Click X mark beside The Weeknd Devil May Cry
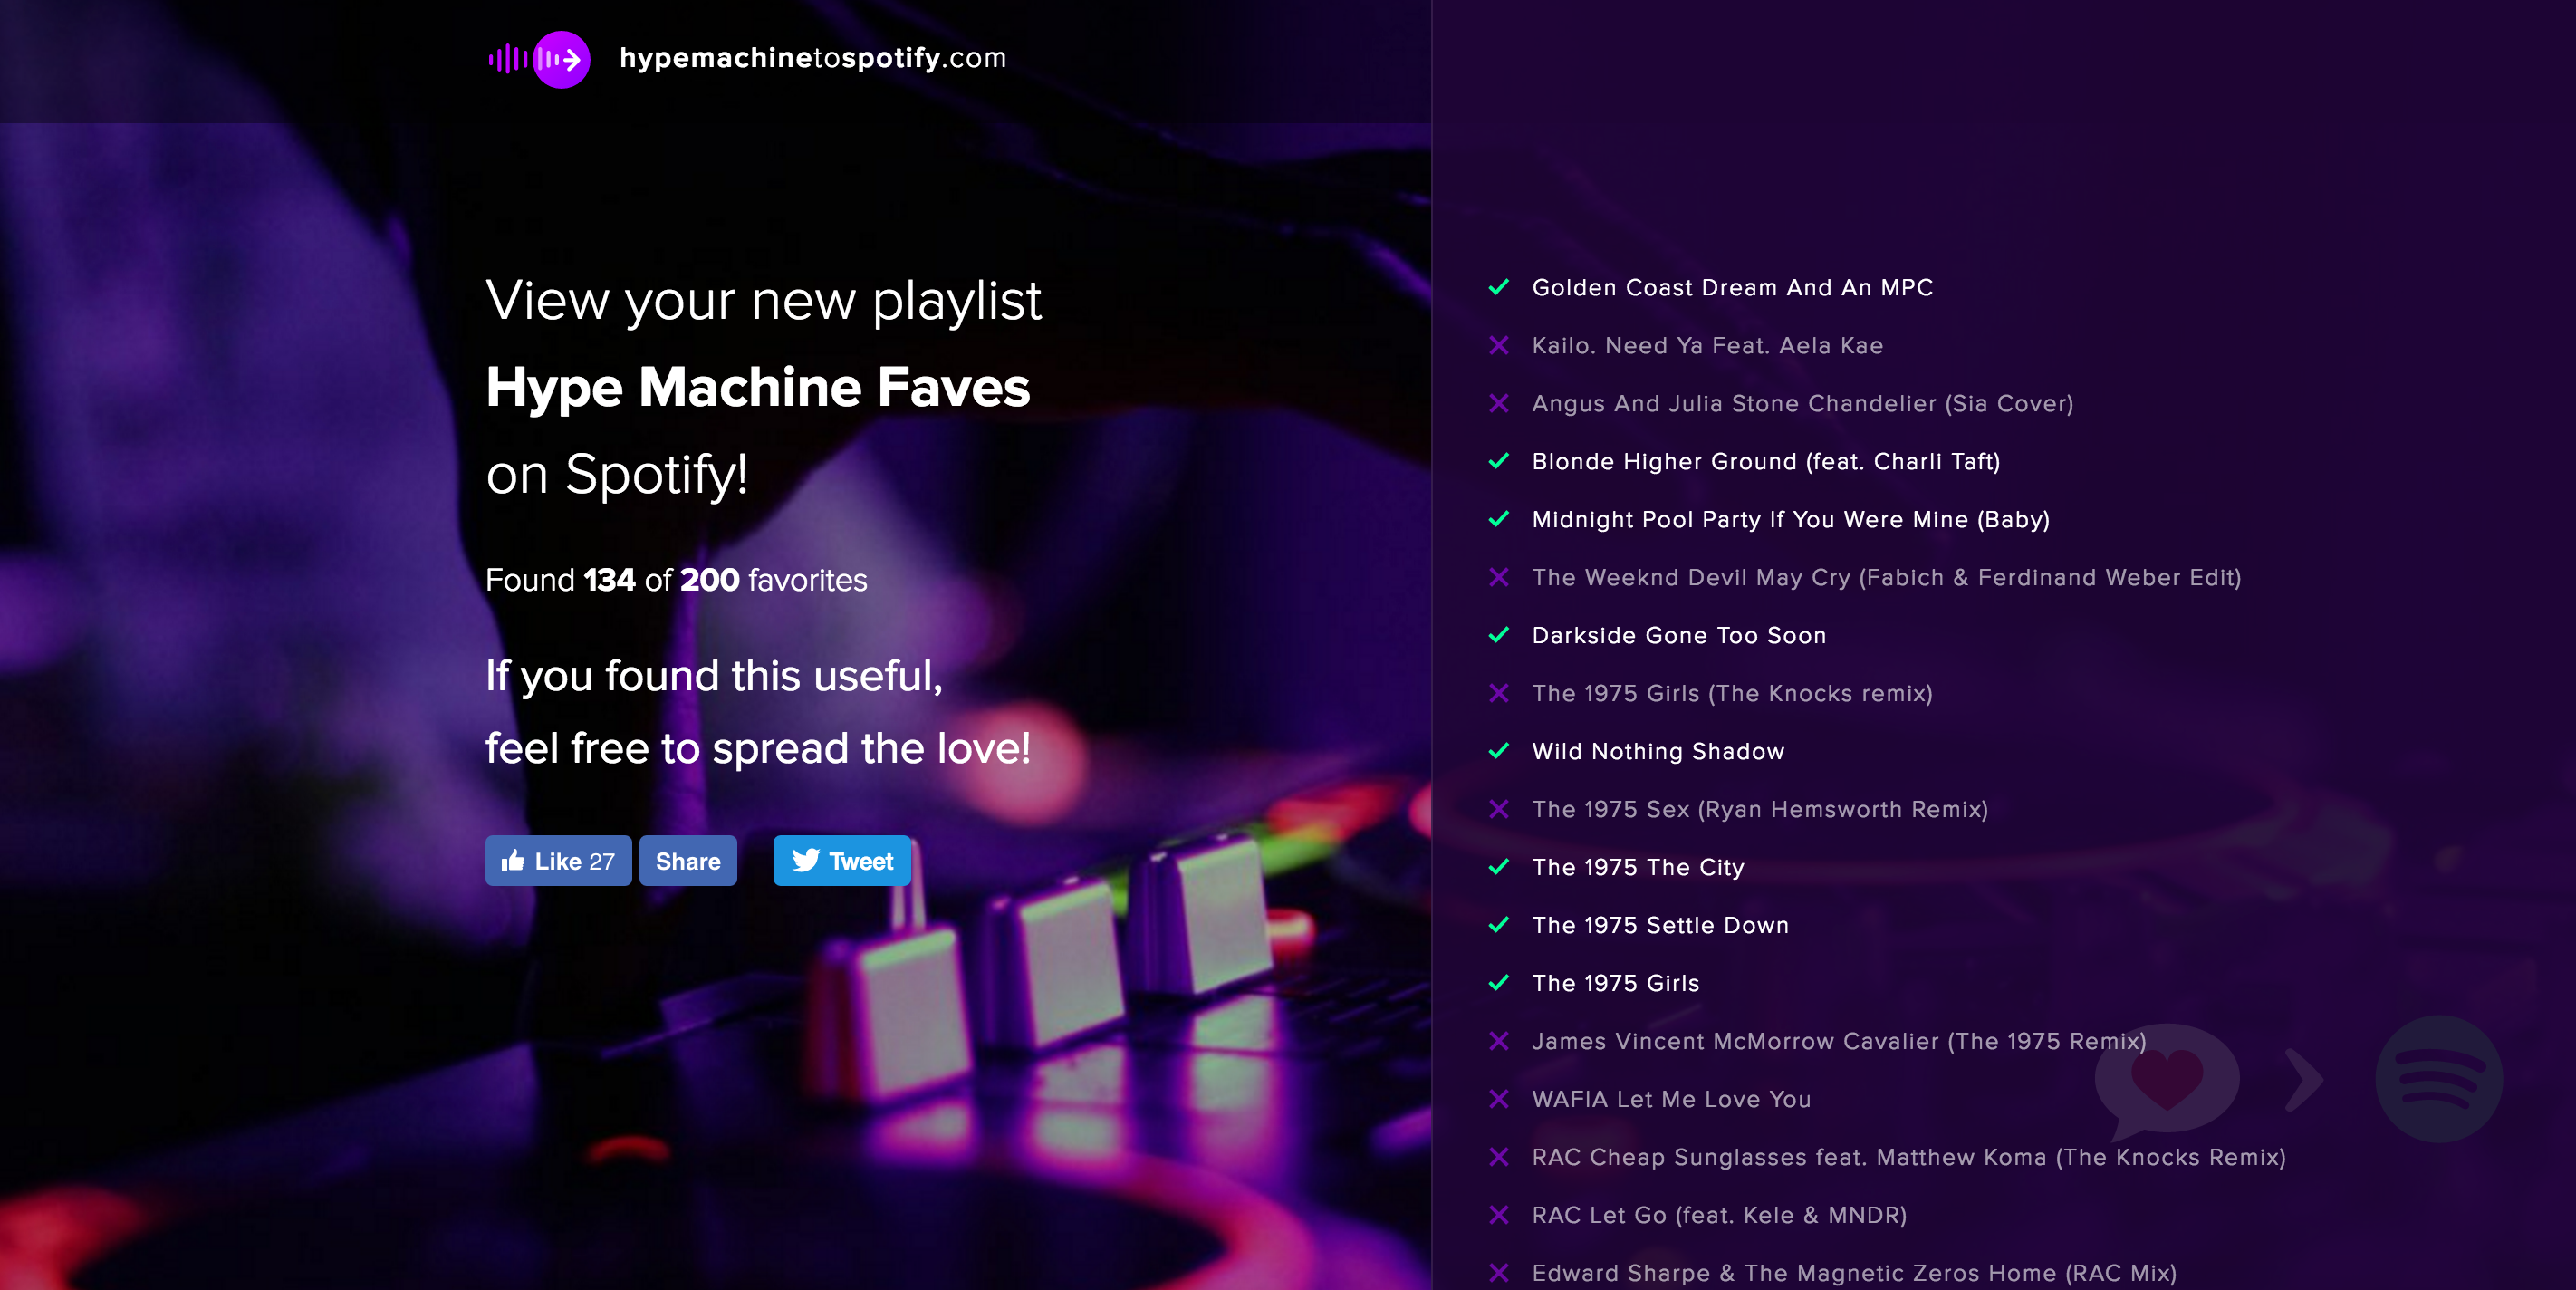Image resolution: width=2576 pixels, height=1290 pixels. 1498,578
